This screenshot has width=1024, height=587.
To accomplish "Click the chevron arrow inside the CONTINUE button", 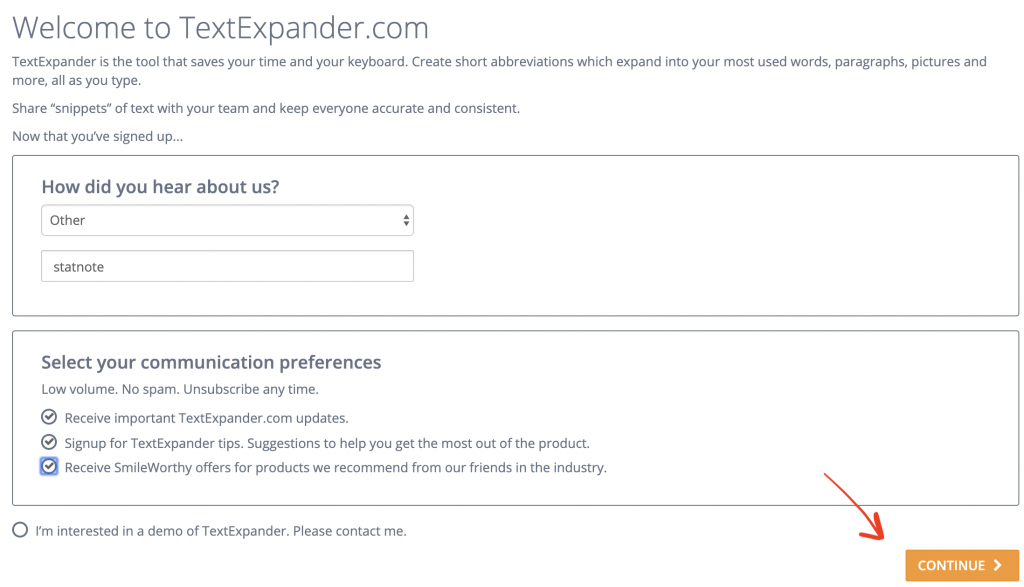I will (x=997, y=565).
